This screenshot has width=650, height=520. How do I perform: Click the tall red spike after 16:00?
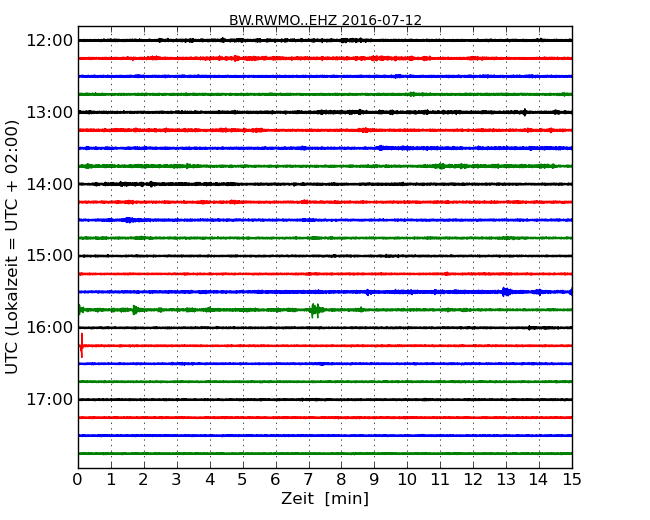click(x=82, y=345)
